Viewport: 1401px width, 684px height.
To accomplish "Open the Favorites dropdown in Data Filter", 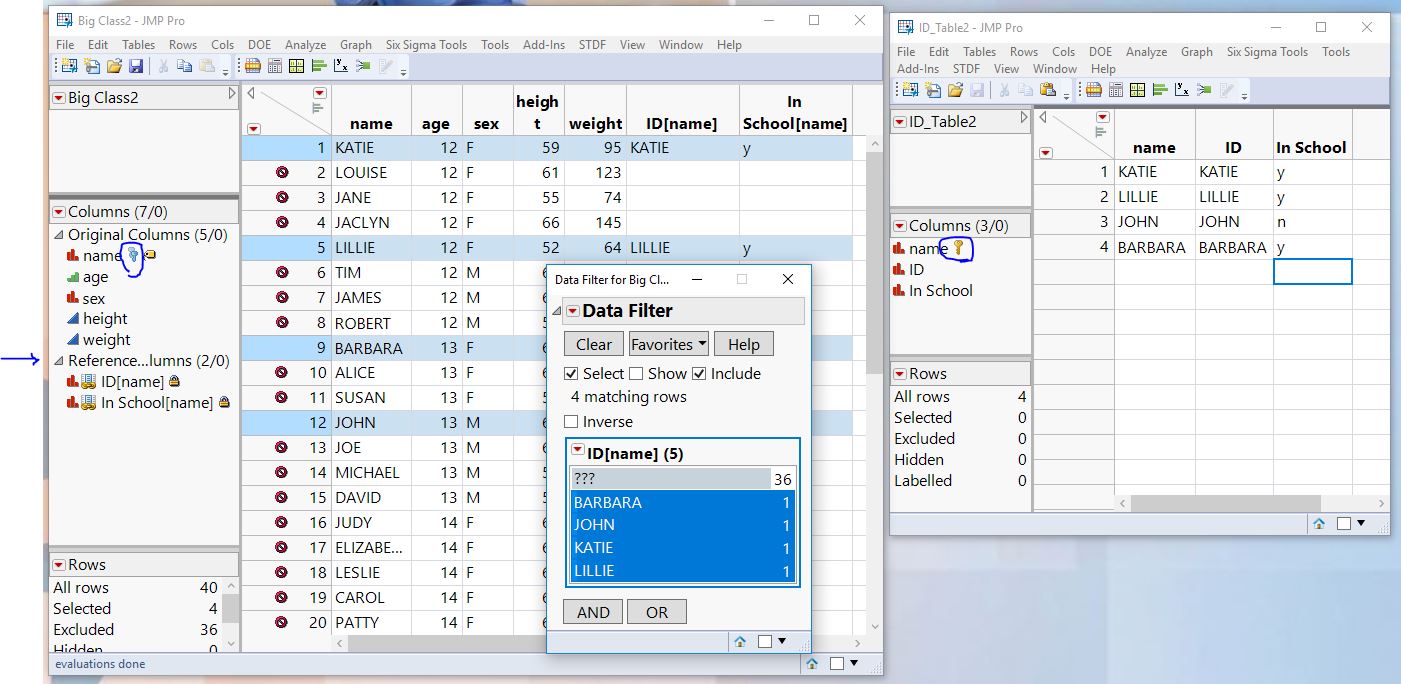I will click(x=668, y=344).
